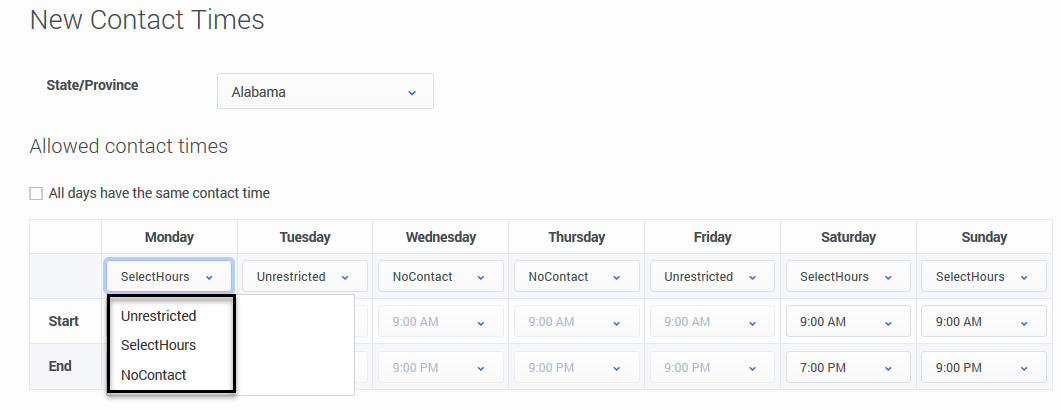This screenshot has width=1061, height=410.
Task: Open the Sunday start time 9:00 AM
Action: (x=983, y=322)
